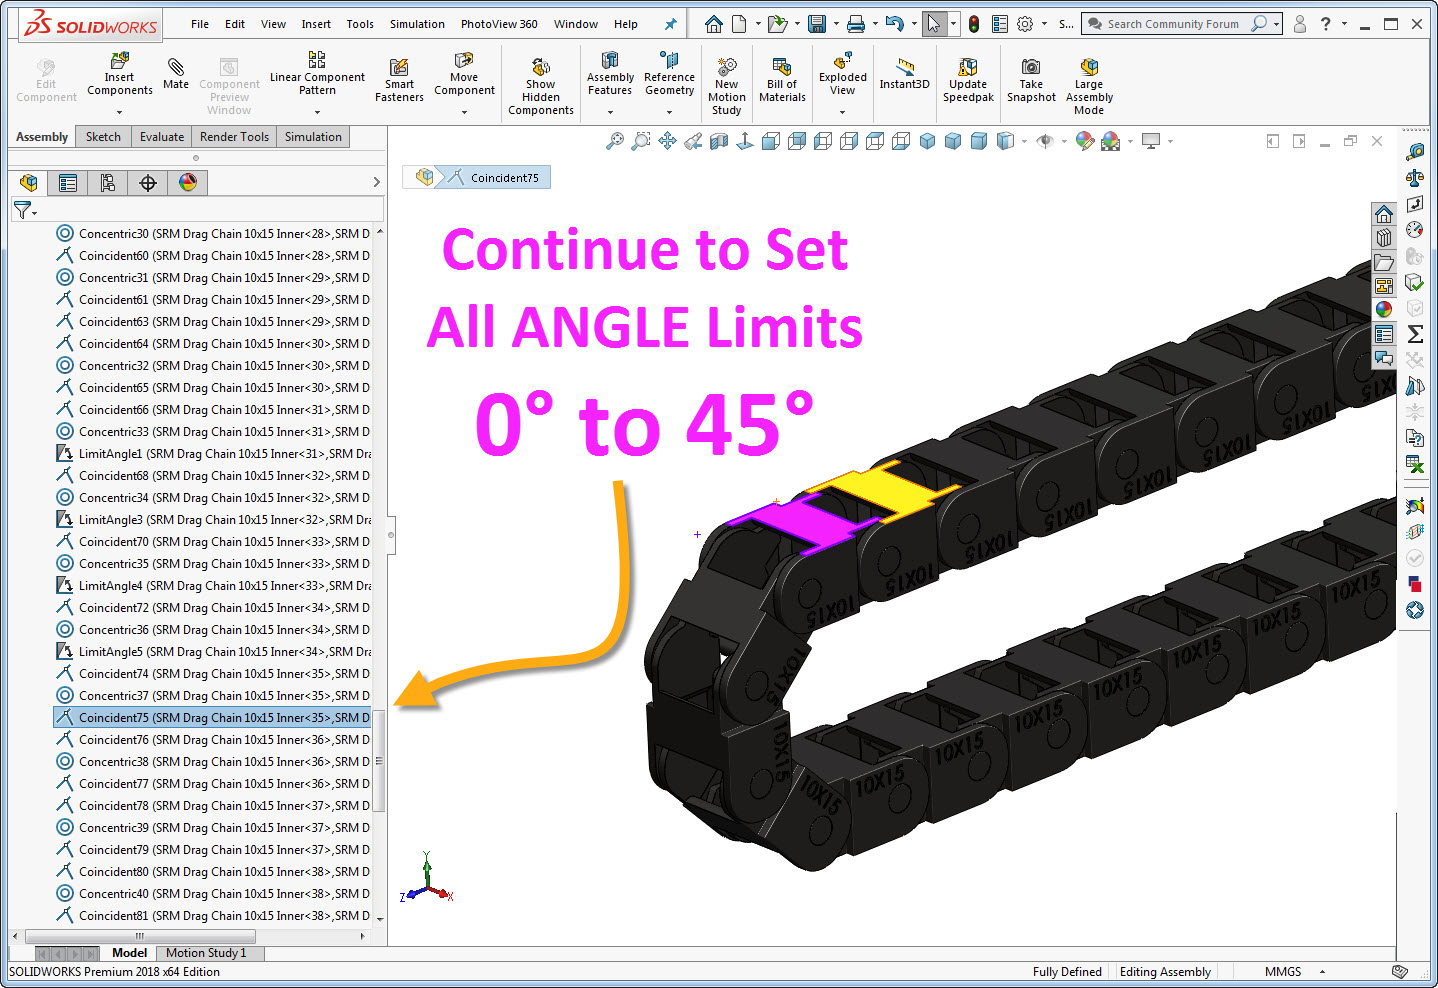The height and width of the screenshot is (988, 1438).
Task: Open the Design Library task pane tab
Action: pos(1384,238)
